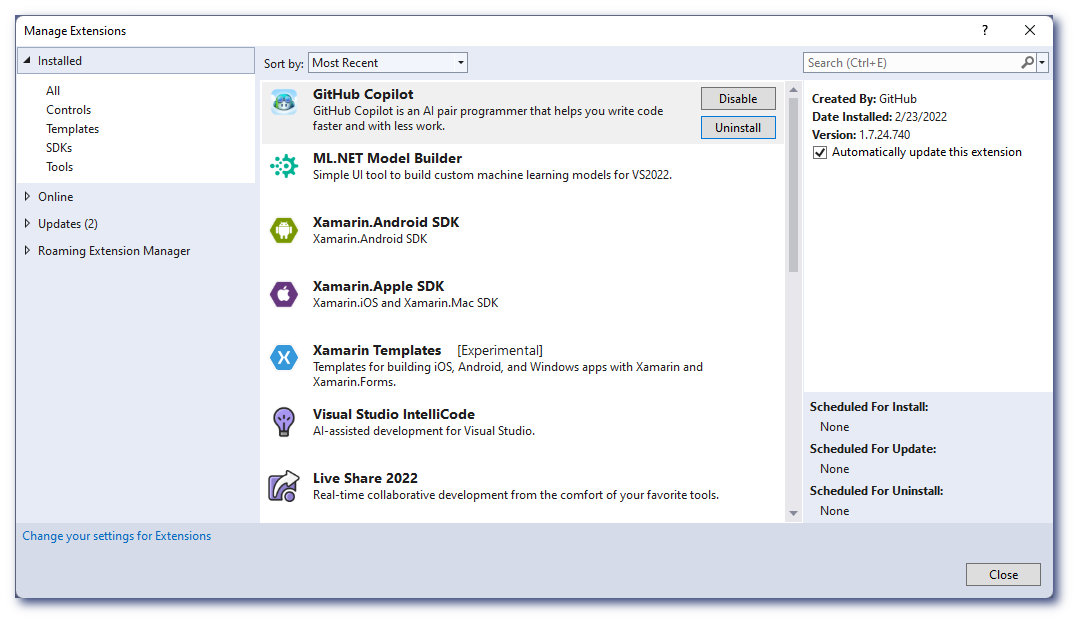Collapse the Installed category arrow
The image size is (1078, 623).
coord(27,61)
